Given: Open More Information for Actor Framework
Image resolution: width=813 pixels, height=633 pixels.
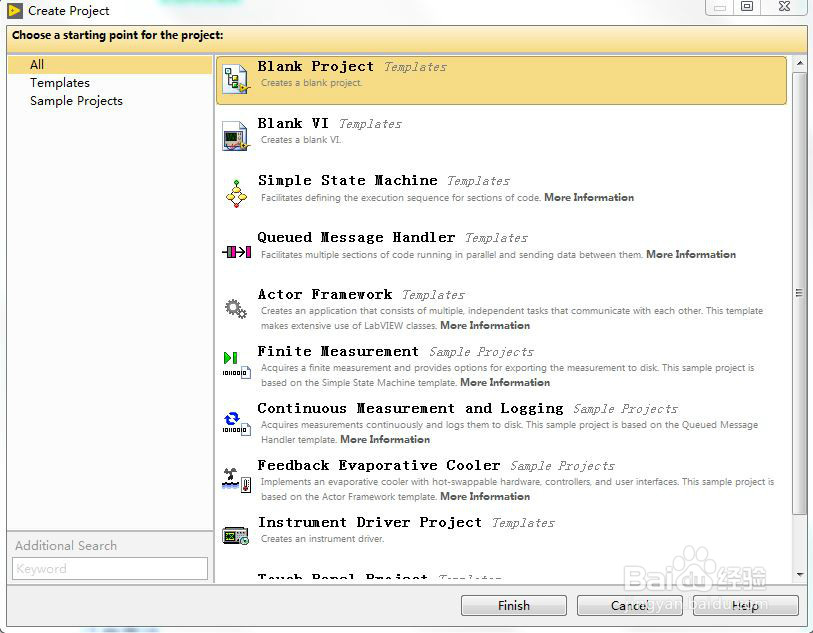Looking at the screenshot, I should [x=485, y=326].
